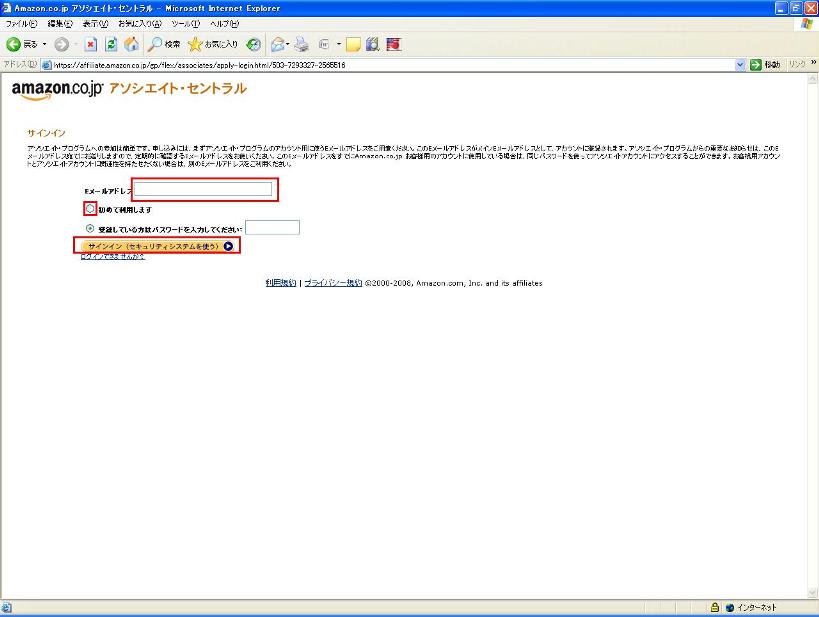The height and width of the screenshot is (617, 819).
Task: Select the 初めて利用します radio button
Action: click(x=90, y=209)
